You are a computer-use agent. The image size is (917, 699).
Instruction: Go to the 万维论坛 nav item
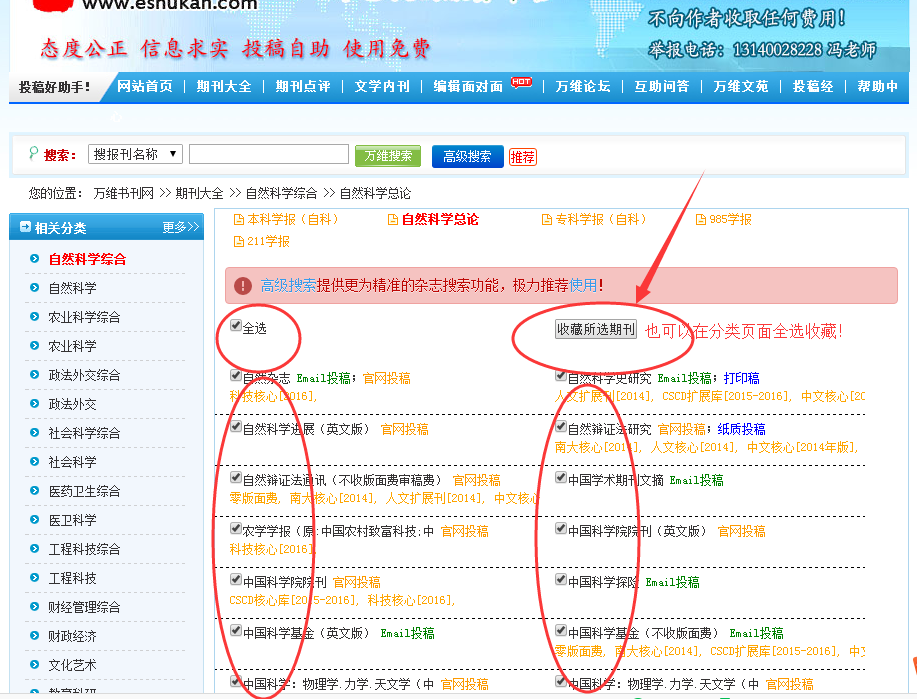click(x=582, y=87)
